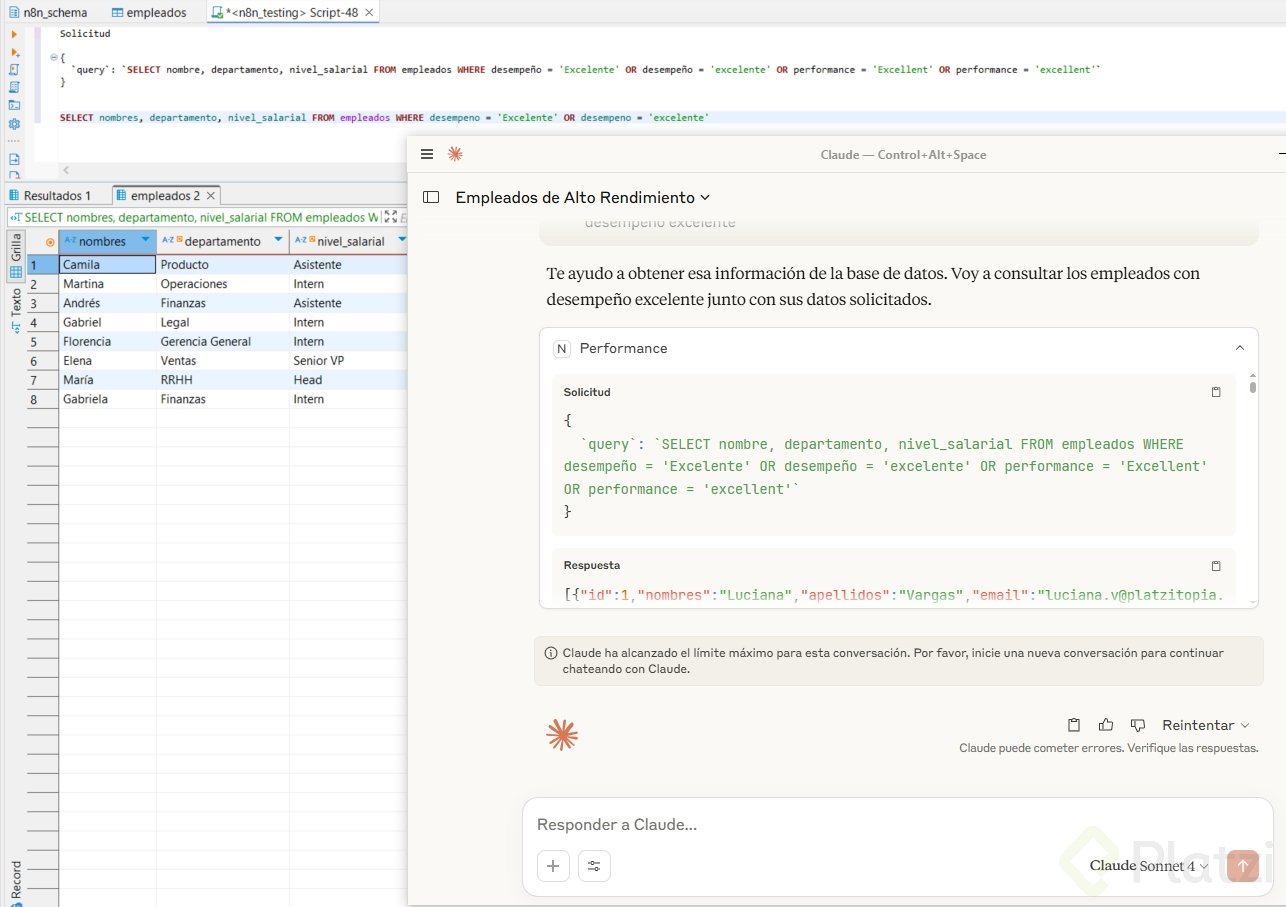Open the editor settings gear icon
Viewport: 1286px width, 907px height.
[14, 124]
